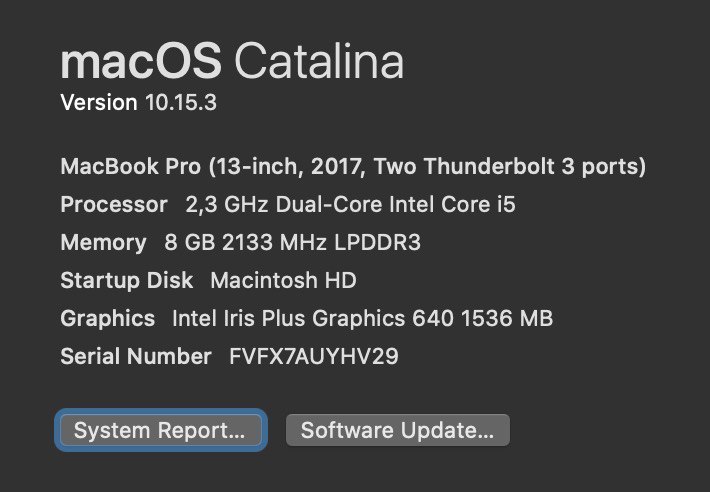Viewport: 710px width, 492px height.
Task: Click the Processor label
Action: coord(114,204)
